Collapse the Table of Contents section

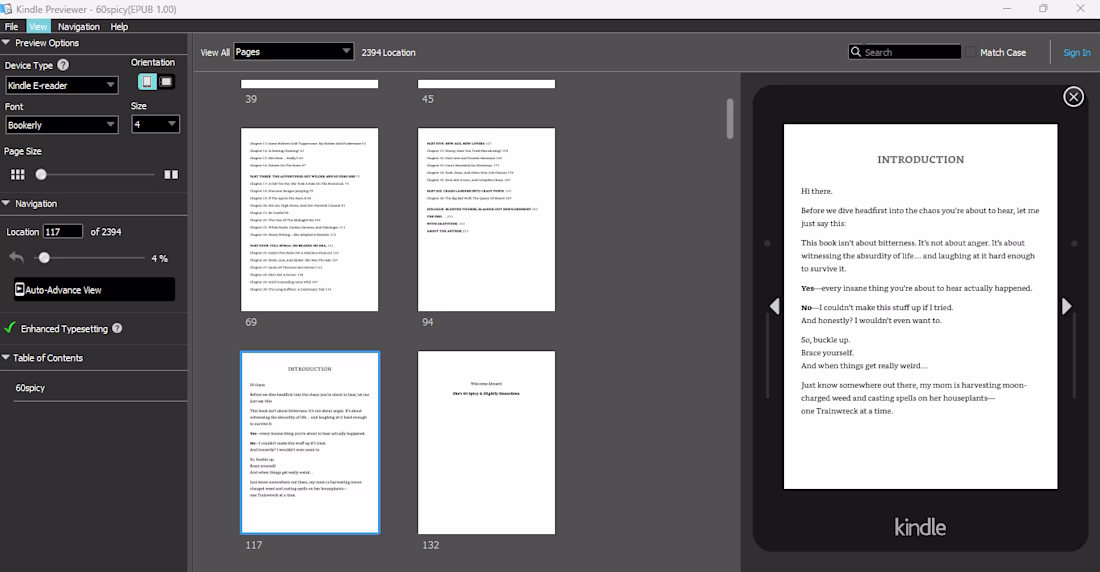[x=6, y=357]
